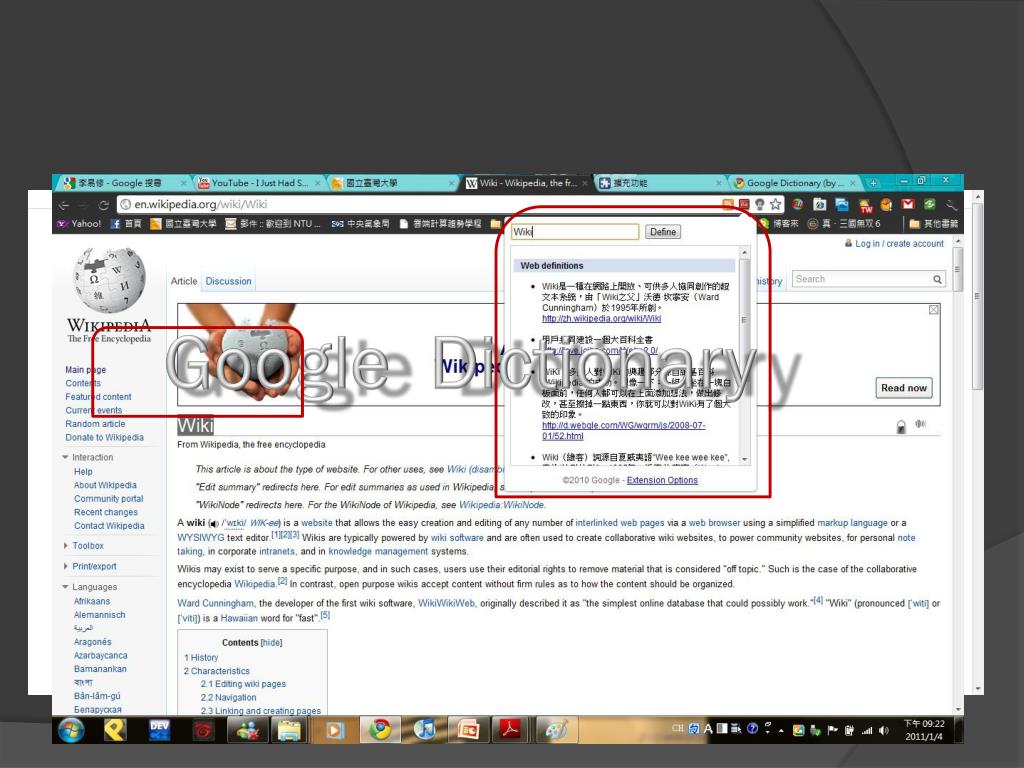Switch to the YouTube browser tab

(259, 184)
